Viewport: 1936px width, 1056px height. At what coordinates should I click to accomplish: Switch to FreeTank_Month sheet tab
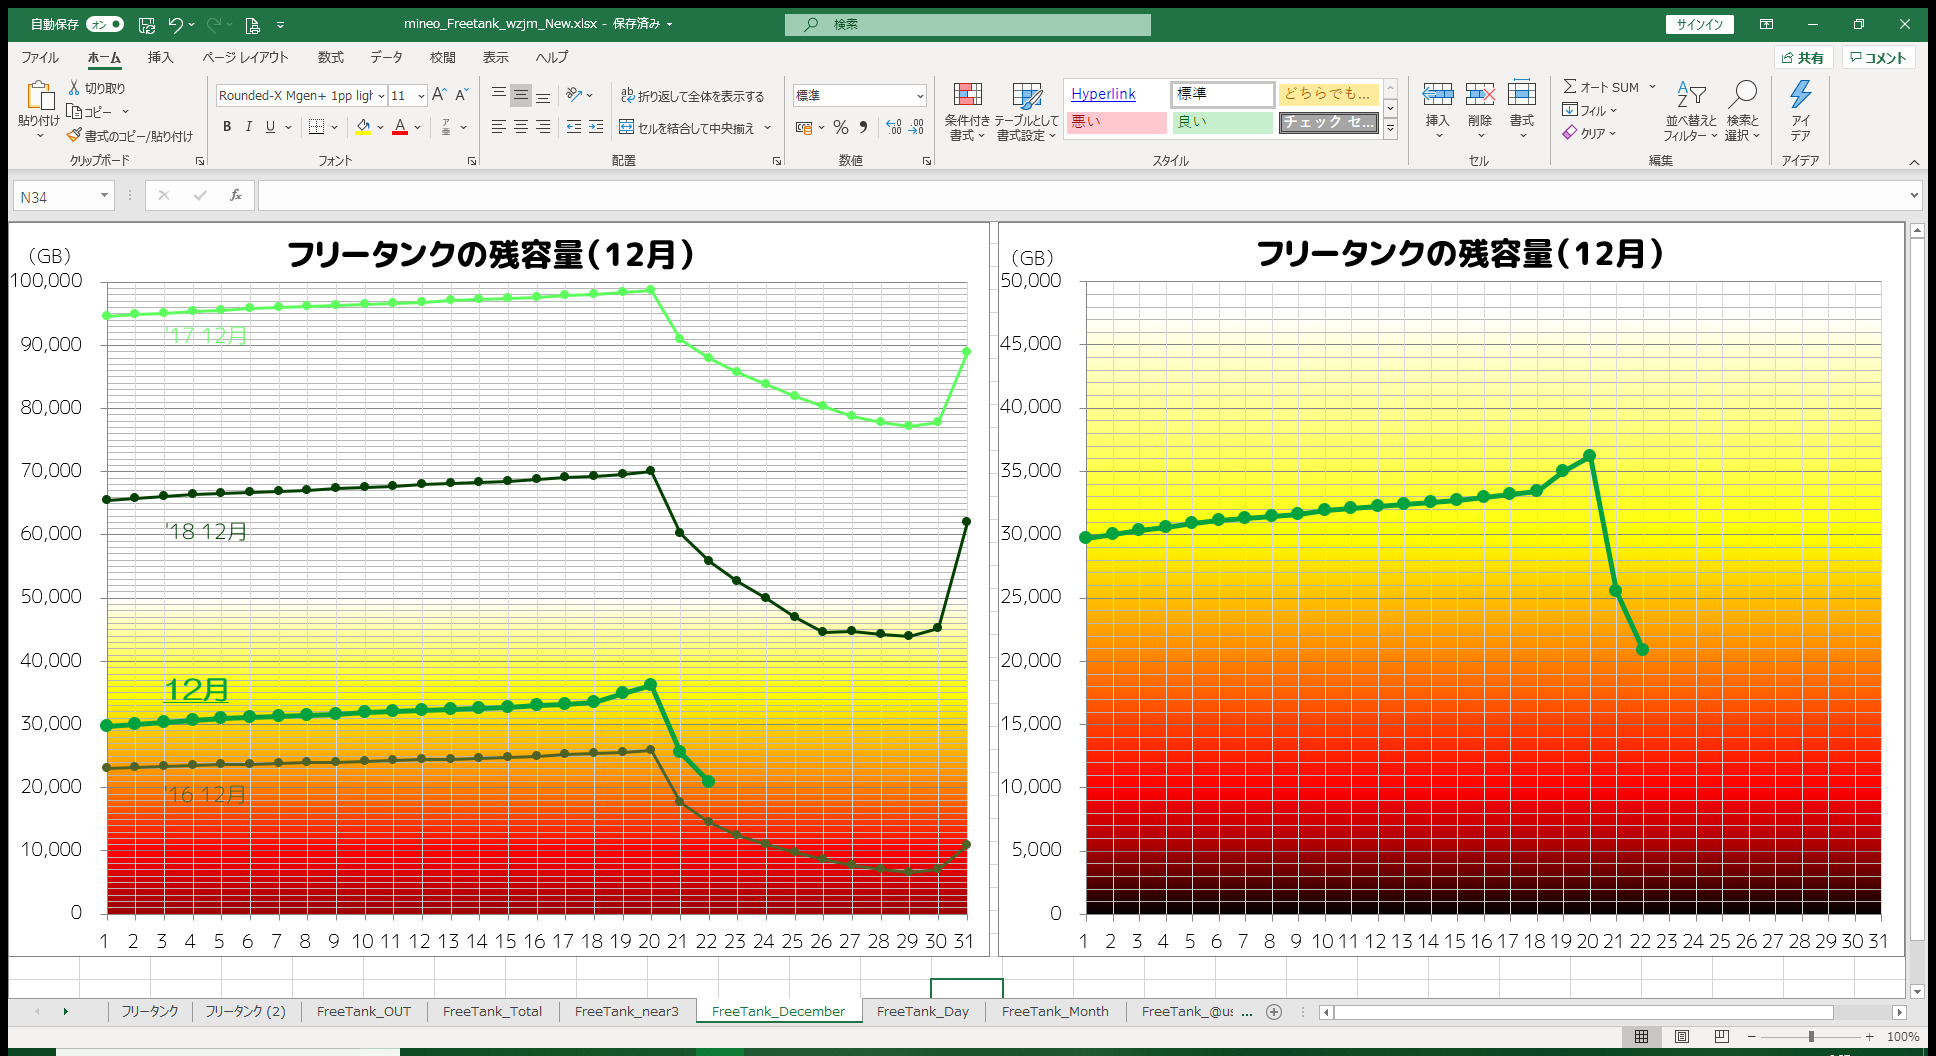pos(1054,1011)
